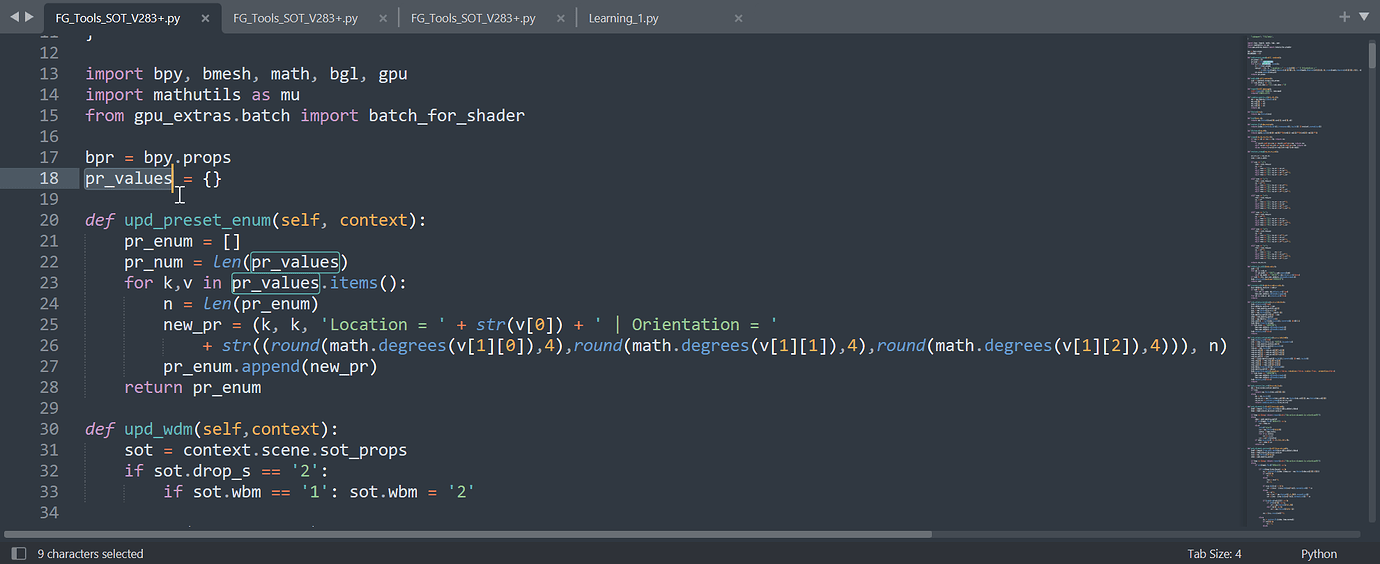Image resolution: width=1380 pixels, height=564 pixels.
Task: Click inside the code minimap
Action: point(1305,280)
